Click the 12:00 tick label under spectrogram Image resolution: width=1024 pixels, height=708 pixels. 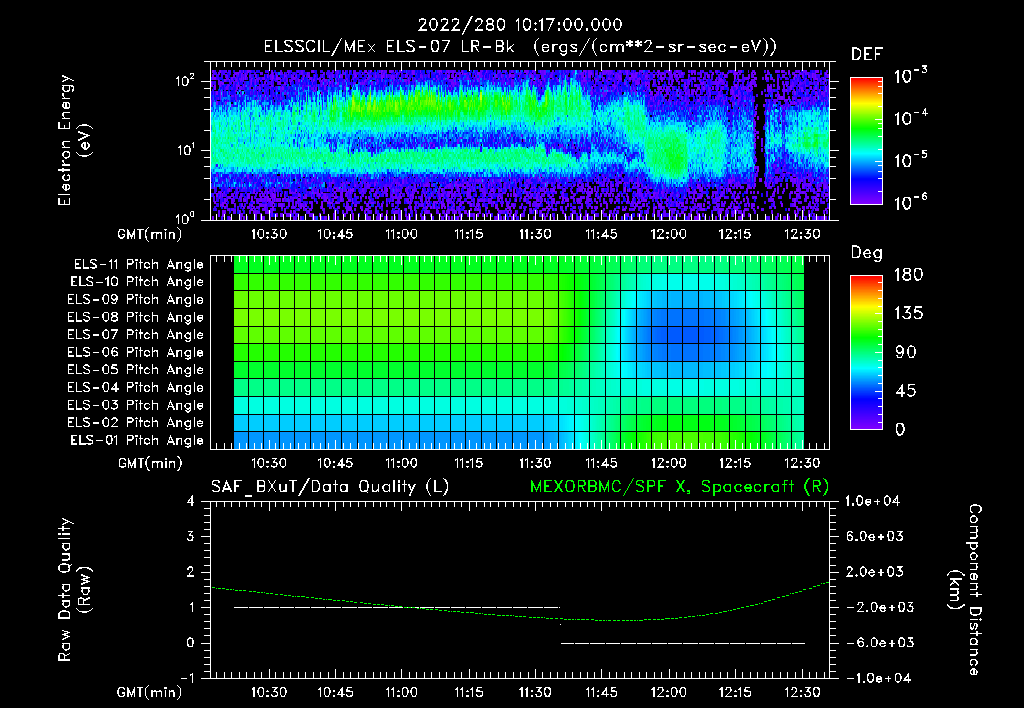[668, 234]
